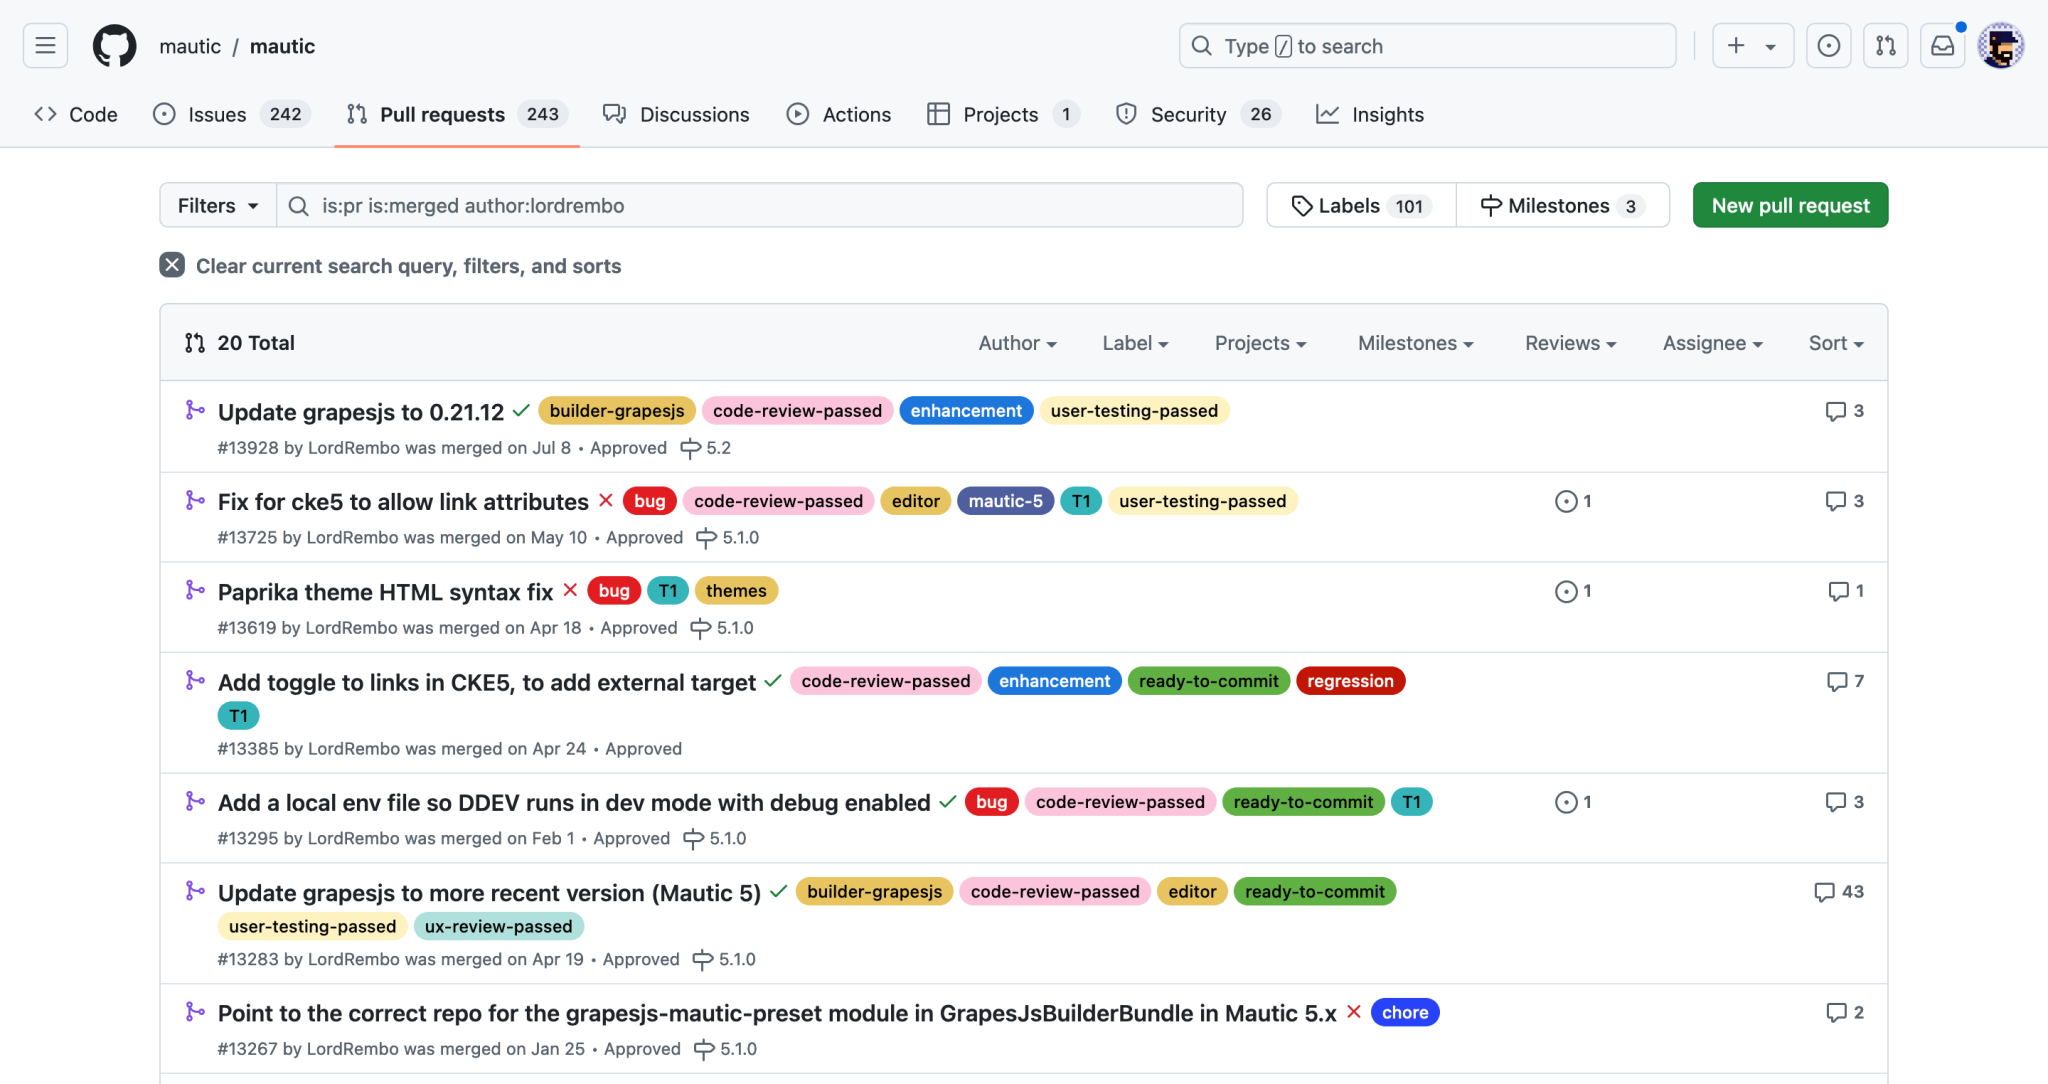Open the create new plus menu
Viewport: 2048px width, 1084px height.
pyautogui.click(x=1753, y=46)
